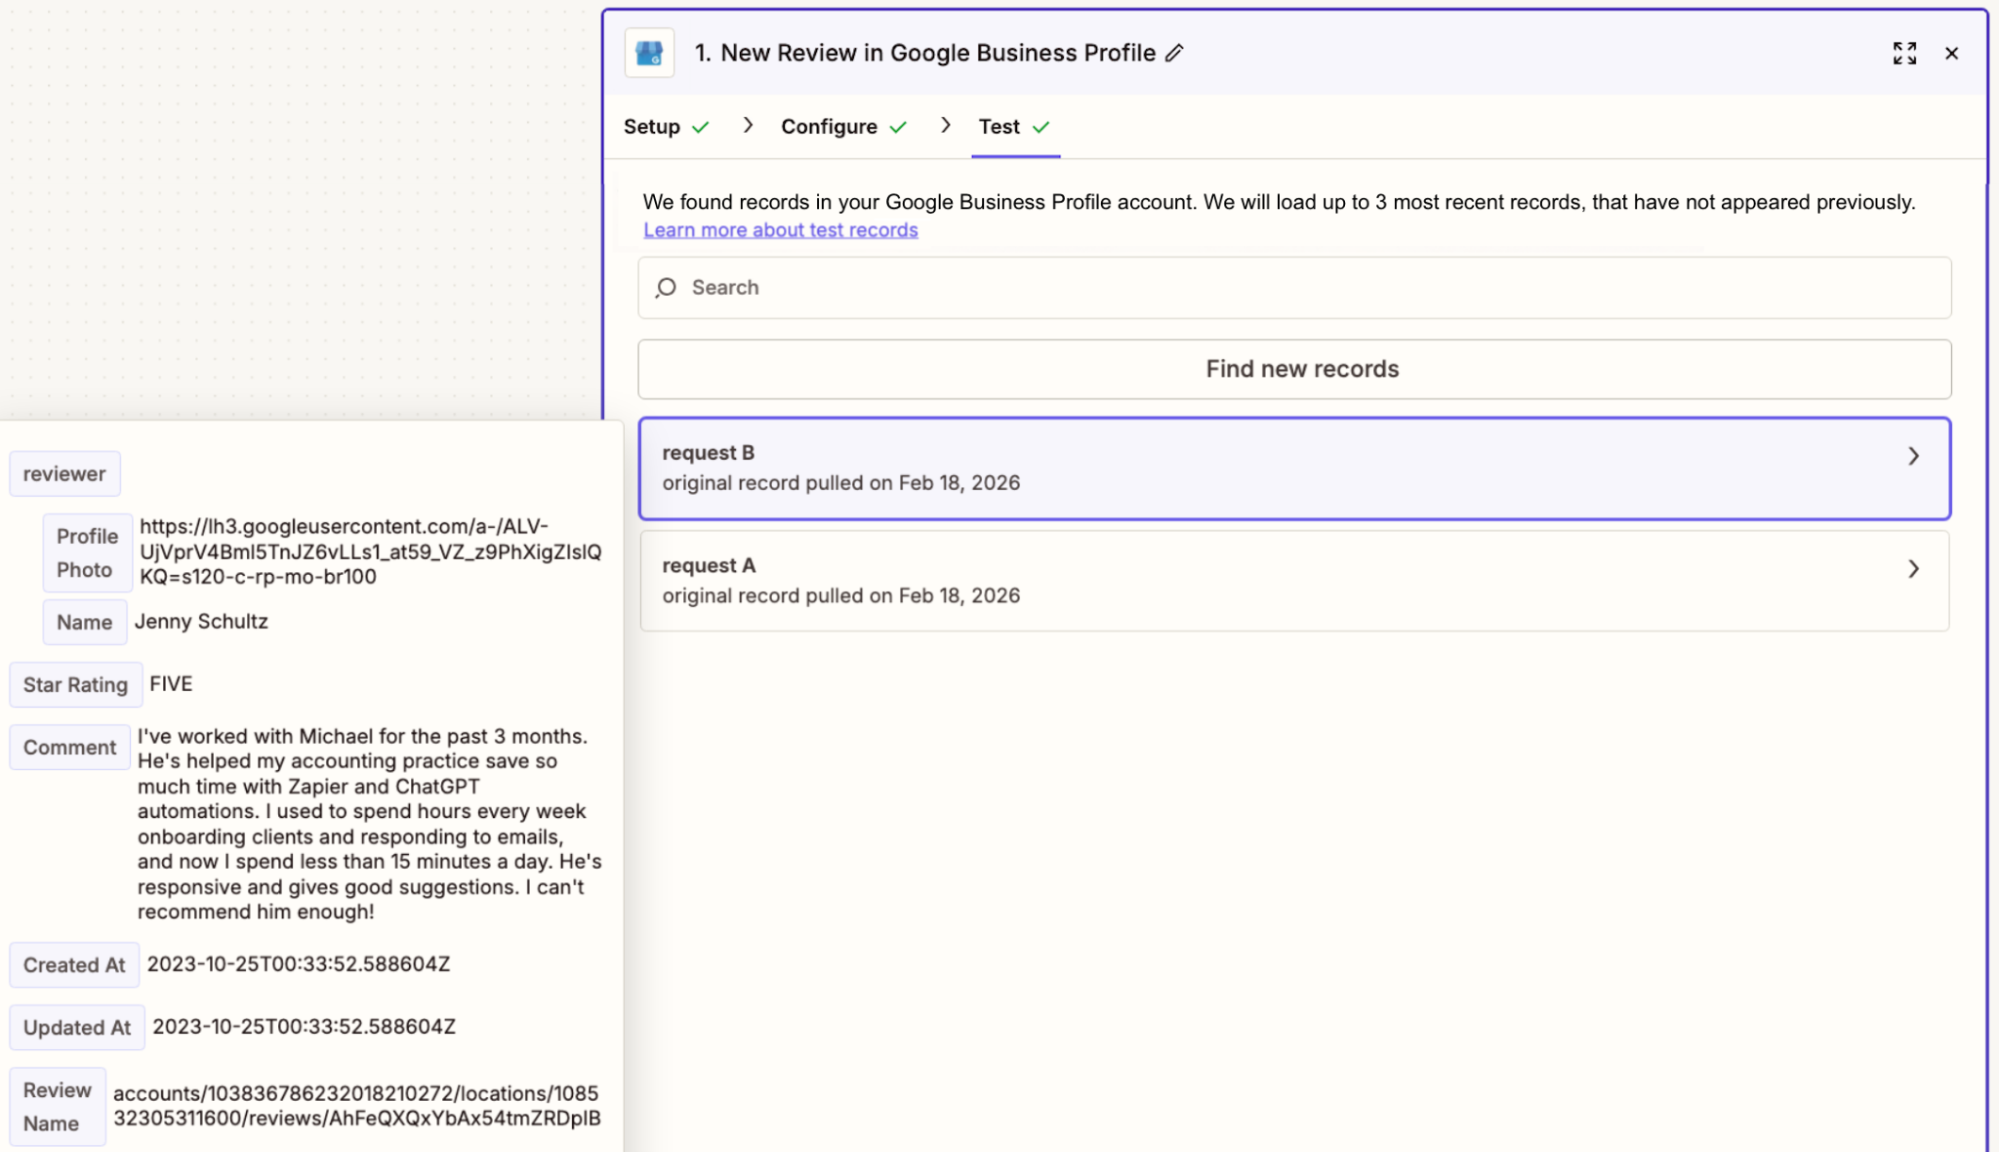Viewport: 1999px width, 1152px height.
Task: Expand the request A record details
Action: tap(1913, 569)
